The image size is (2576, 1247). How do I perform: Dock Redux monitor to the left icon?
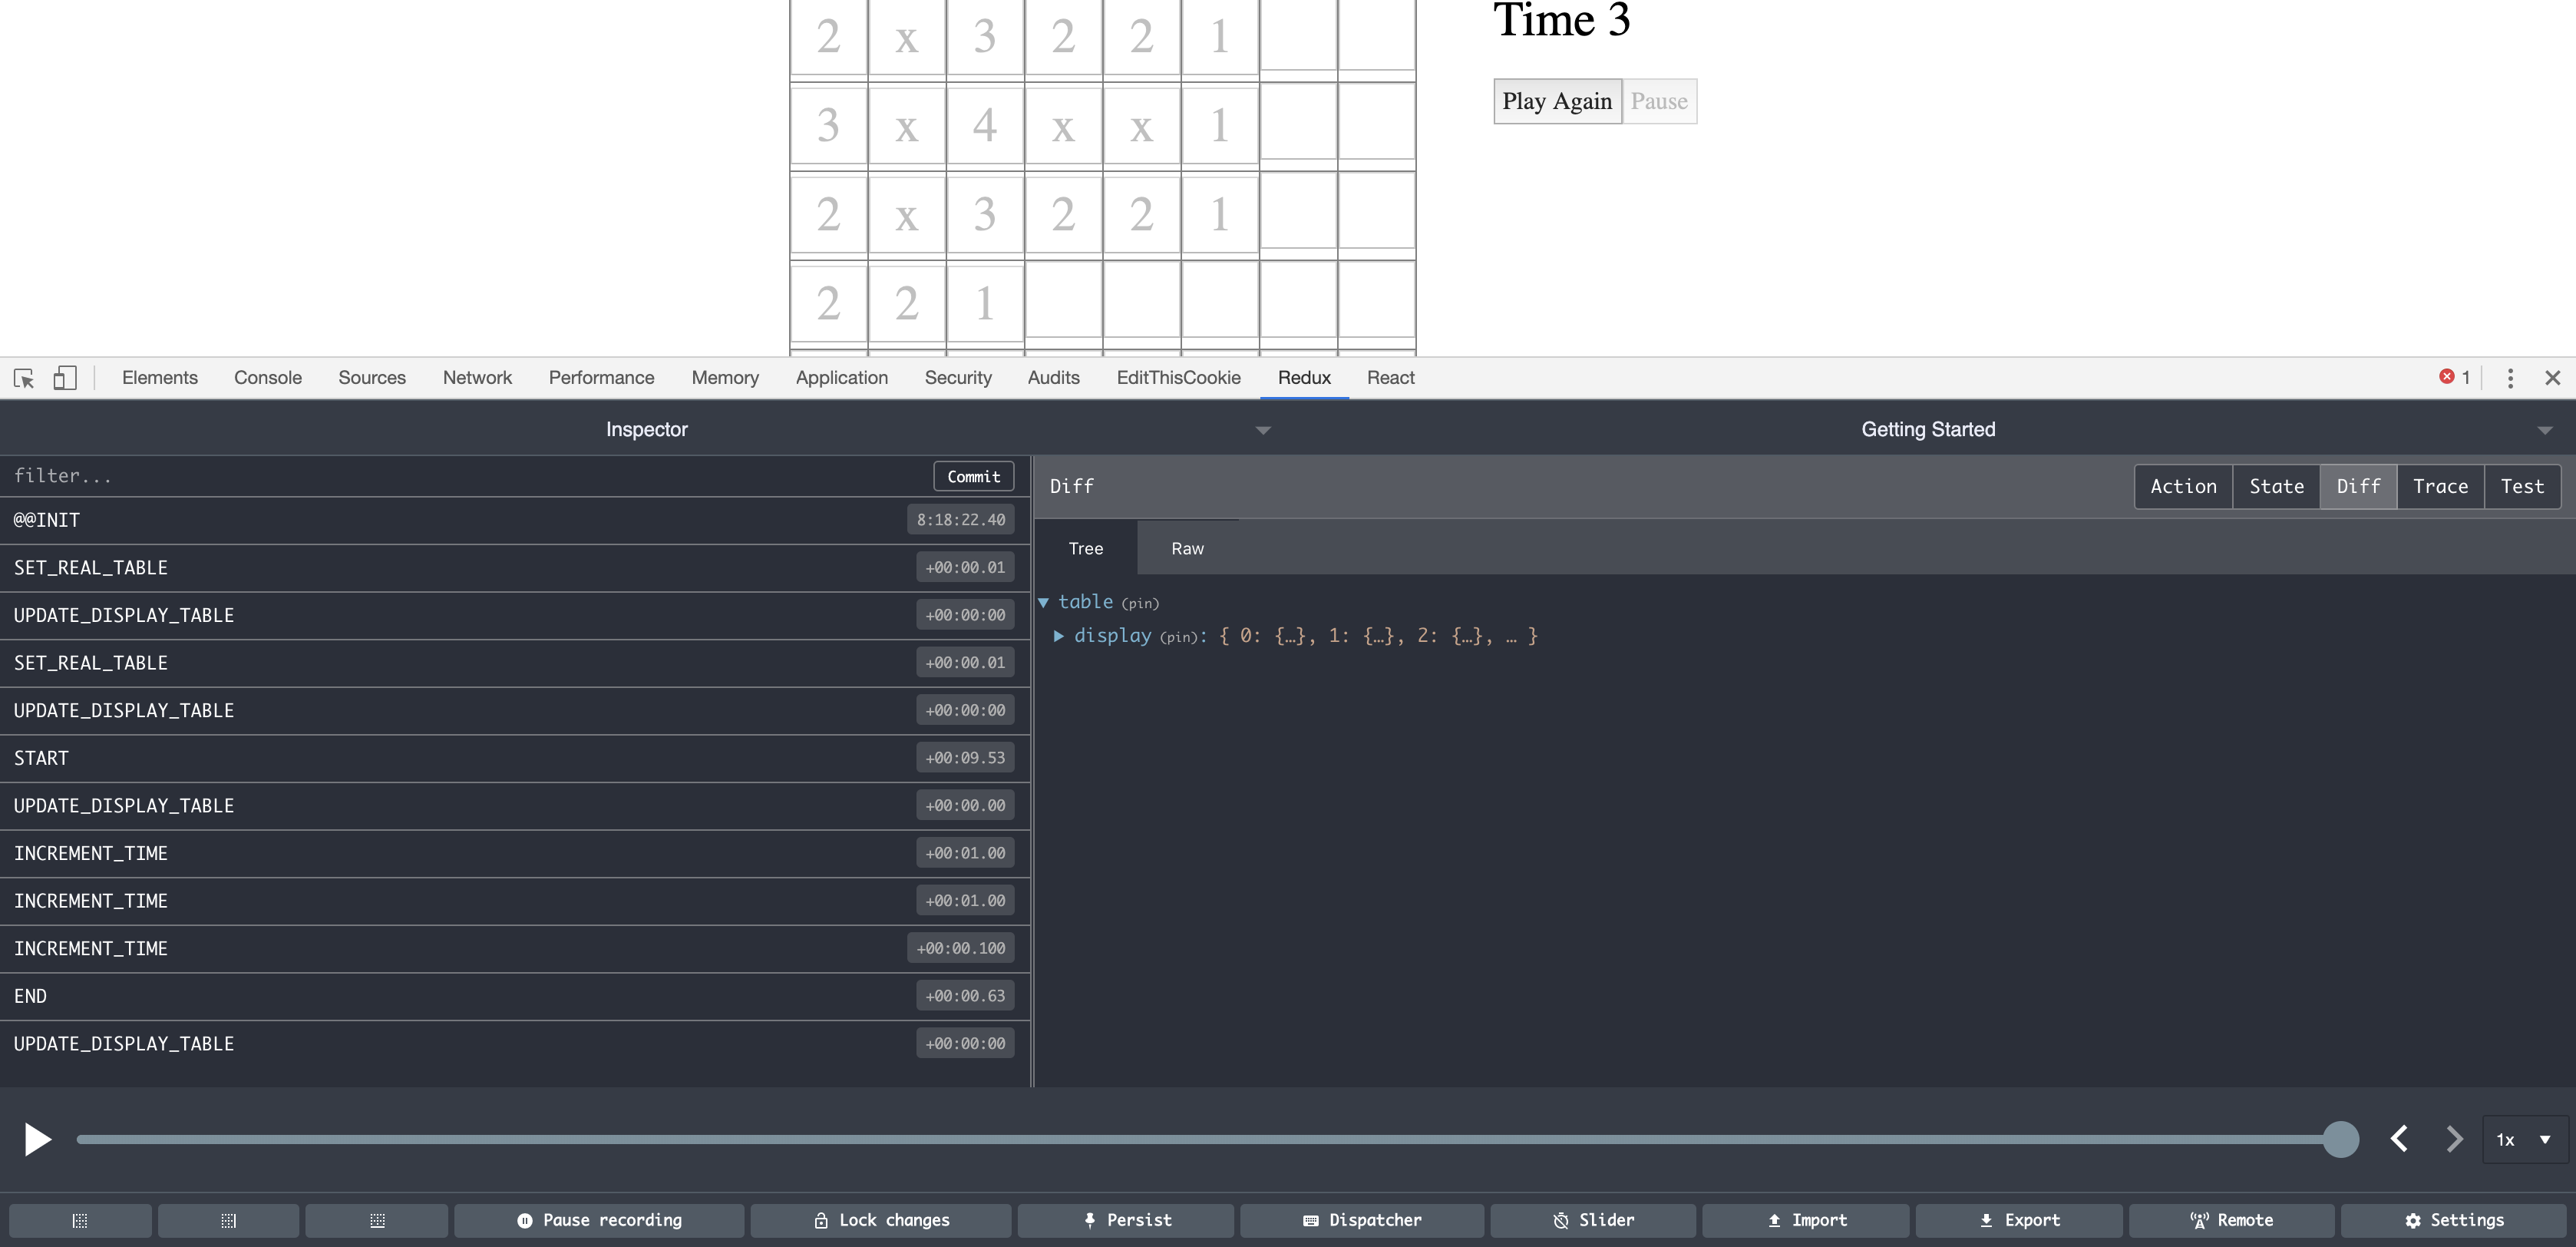click(80, 1220)
